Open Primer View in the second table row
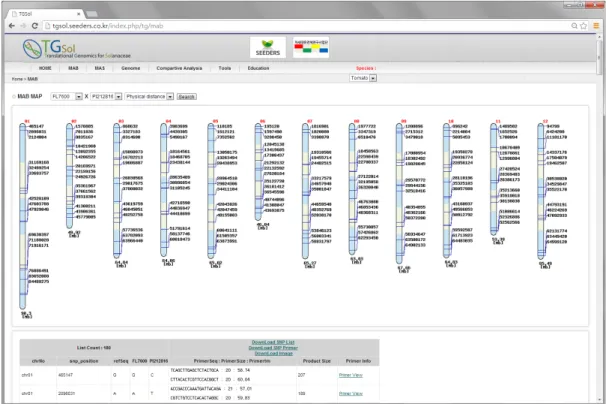This screenshot has width=606, height=404. tap(351, 394)
